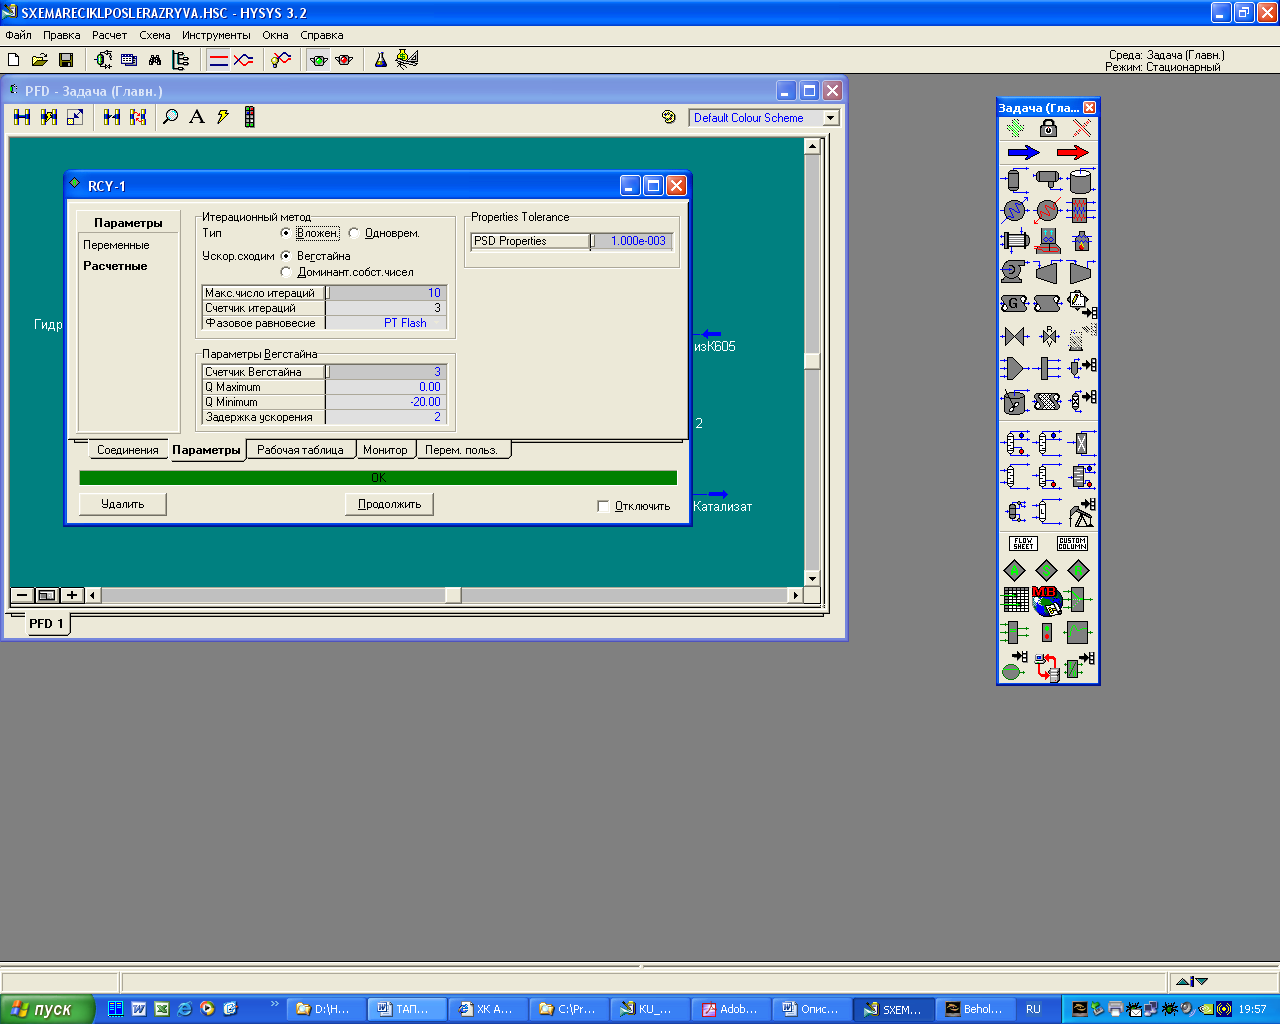Select the fired heater furnace icon
The width and height of the screenshot is (1280, 1024).
coord(1080,241)
